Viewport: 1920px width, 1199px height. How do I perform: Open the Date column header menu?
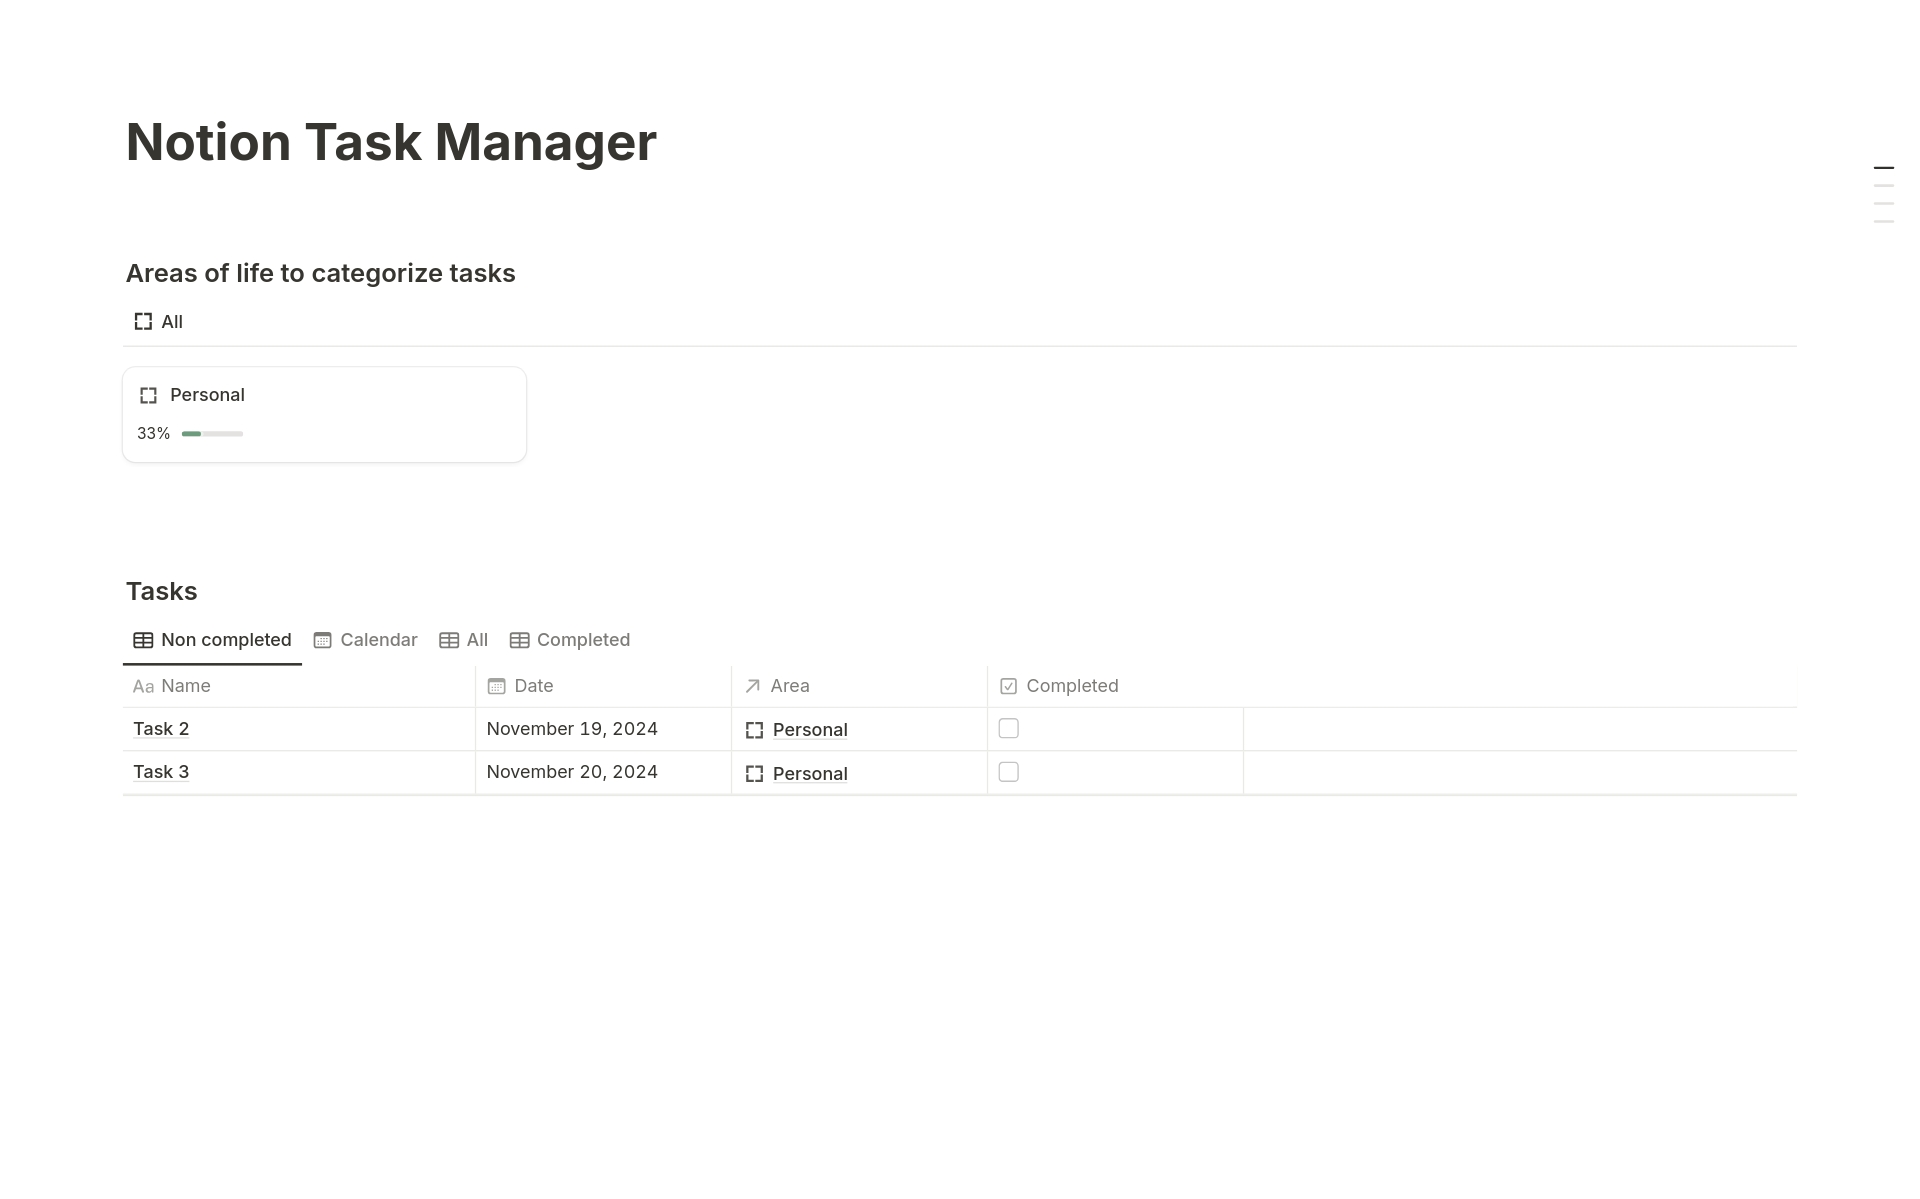532,686
